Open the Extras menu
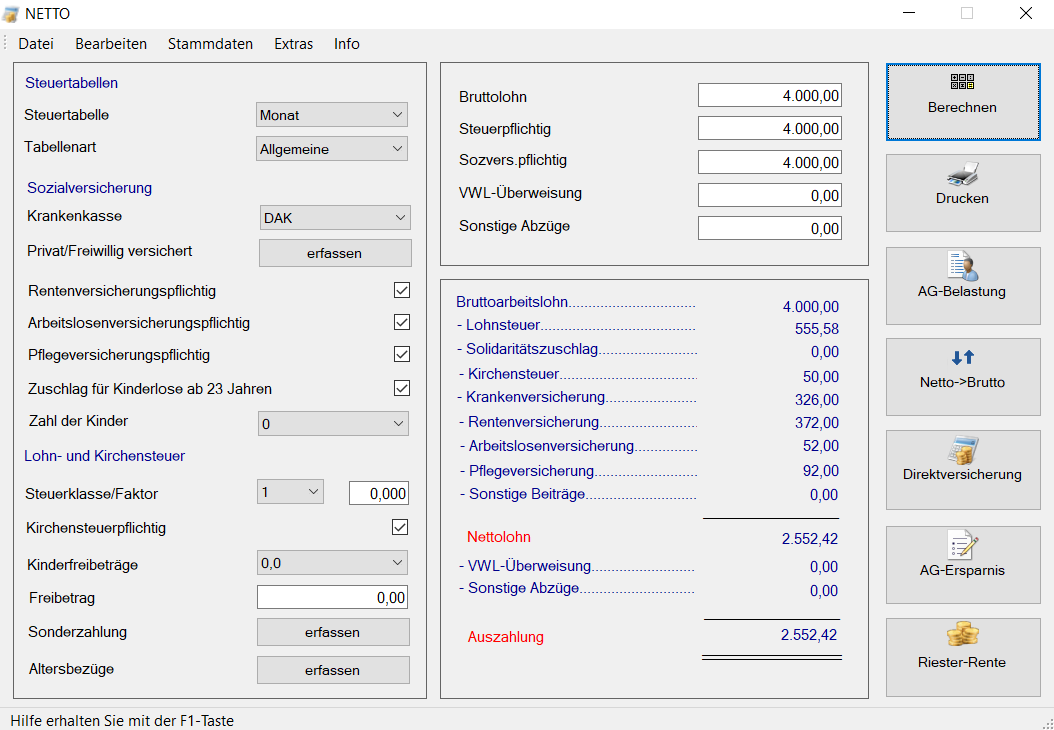1054x730 pixels. point(293,44)
